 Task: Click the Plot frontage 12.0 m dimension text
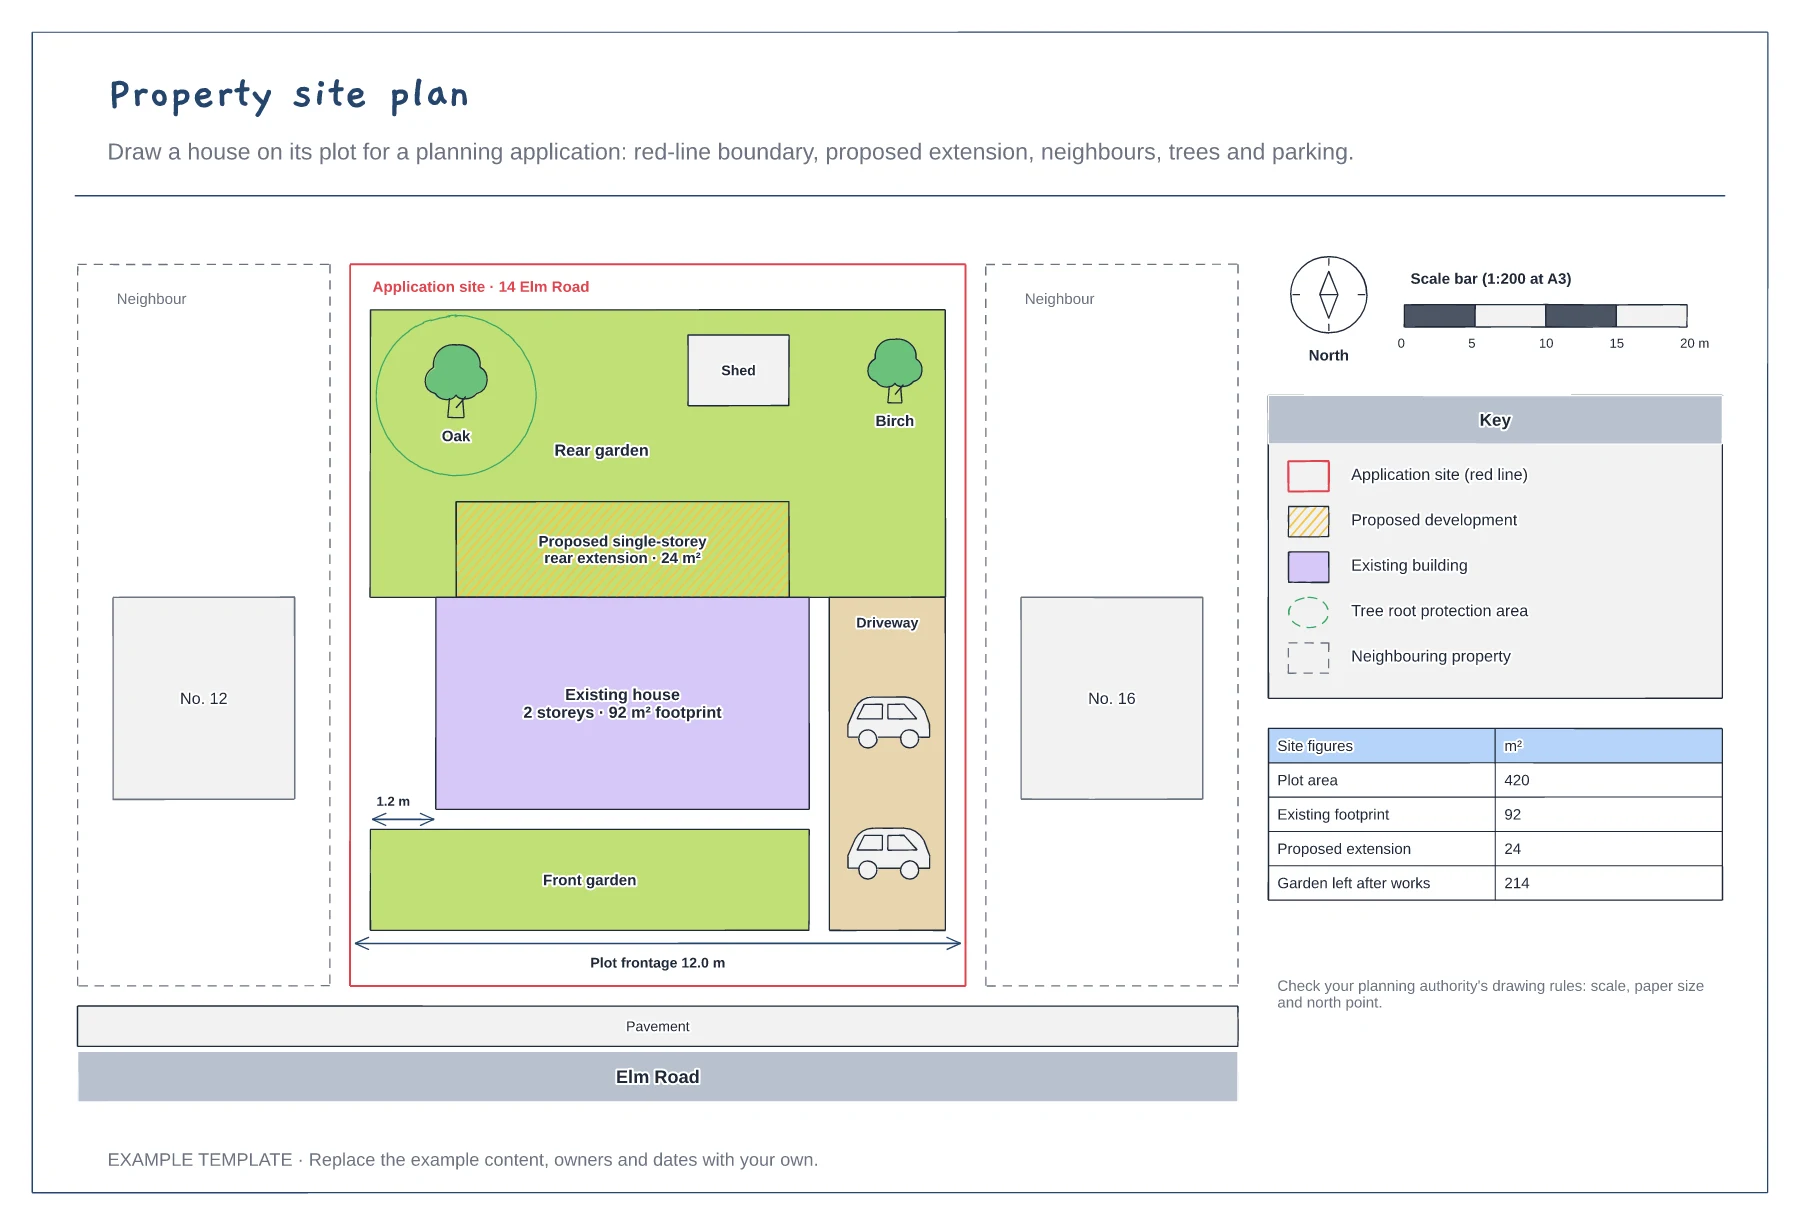[x=657, y=963]
